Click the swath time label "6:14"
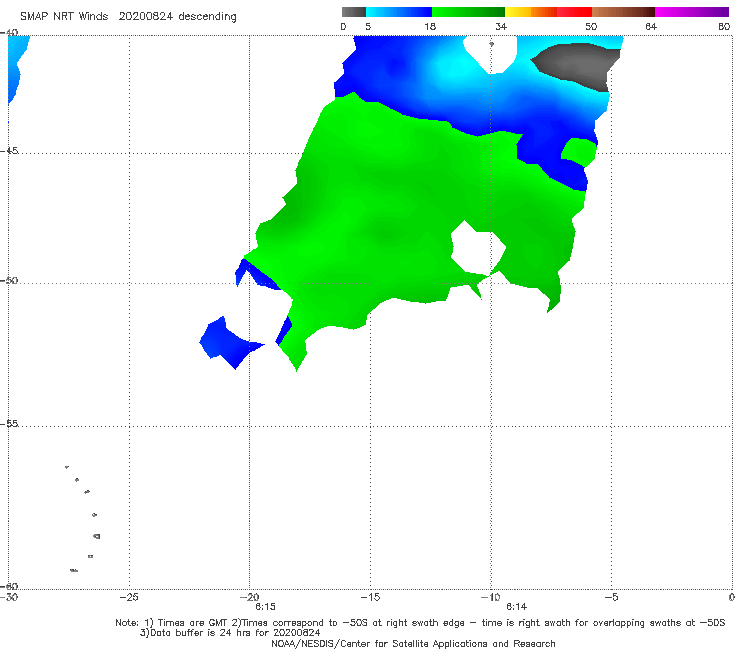The image size is (740, 650). pos(516,607)
